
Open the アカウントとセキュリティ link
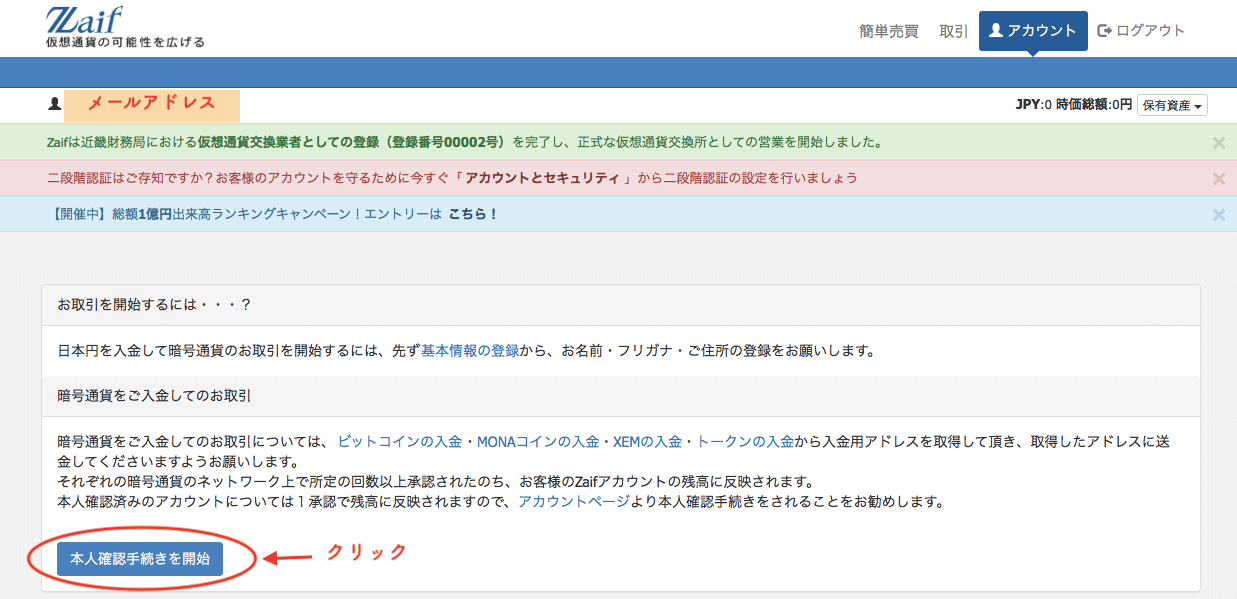(545, 178)
